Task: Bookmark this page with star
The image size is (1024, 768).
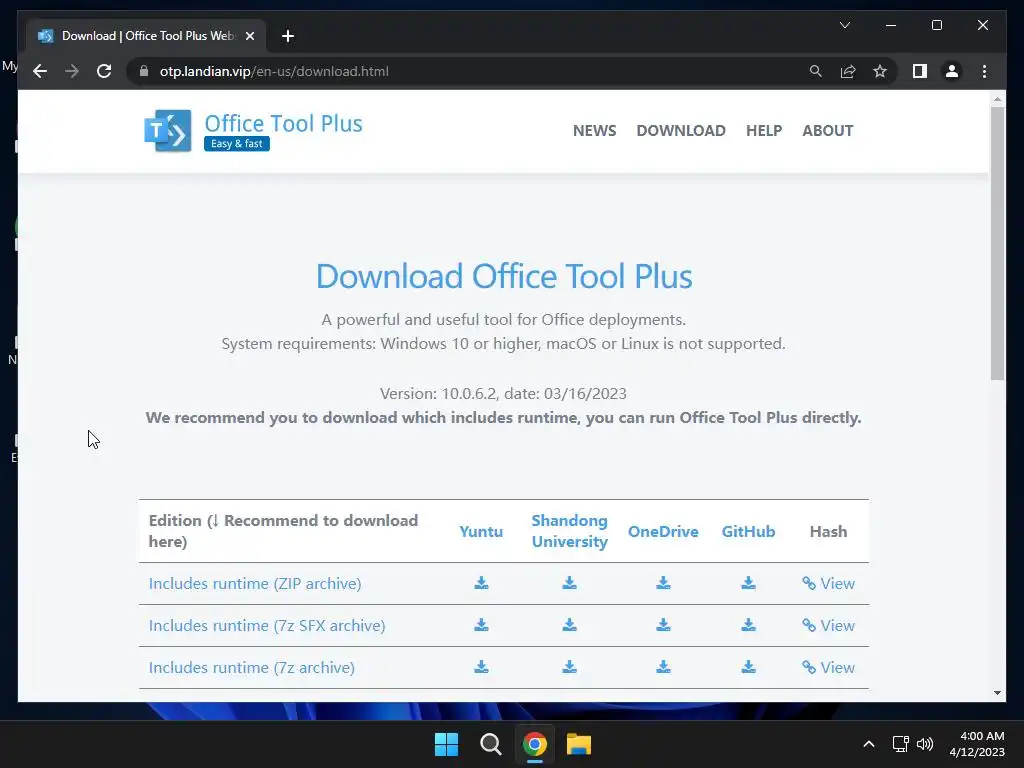Action: [880, 71]
